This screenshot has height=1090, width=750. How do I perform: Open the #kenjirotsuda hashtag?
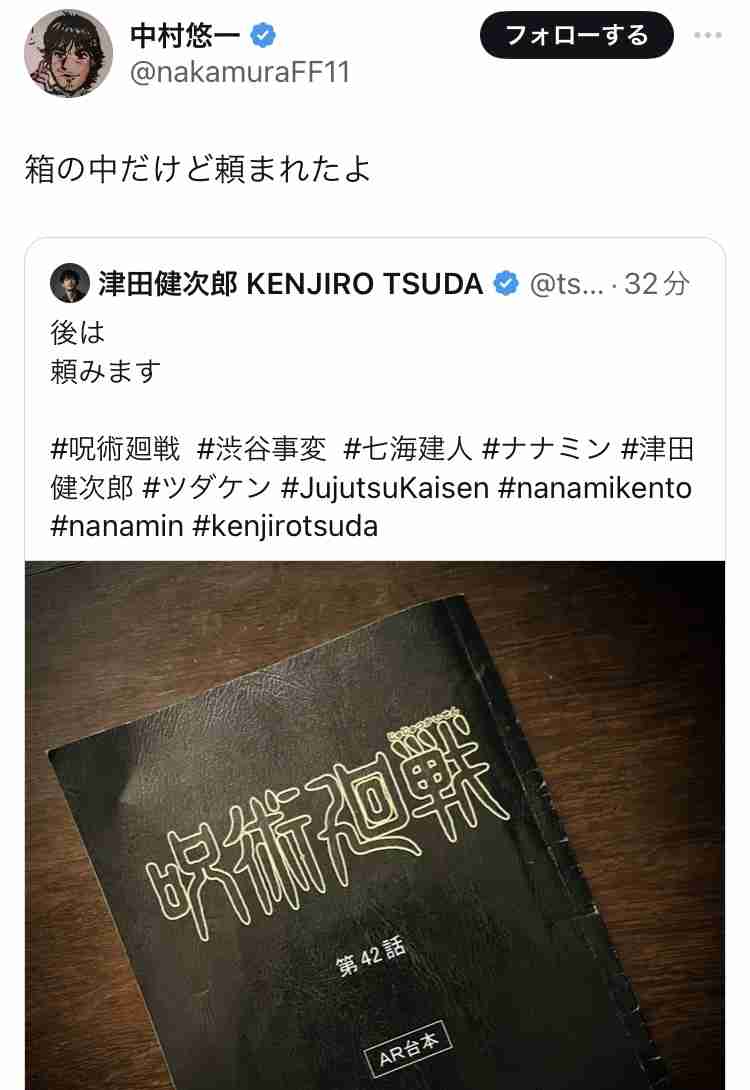coord(285,526)
